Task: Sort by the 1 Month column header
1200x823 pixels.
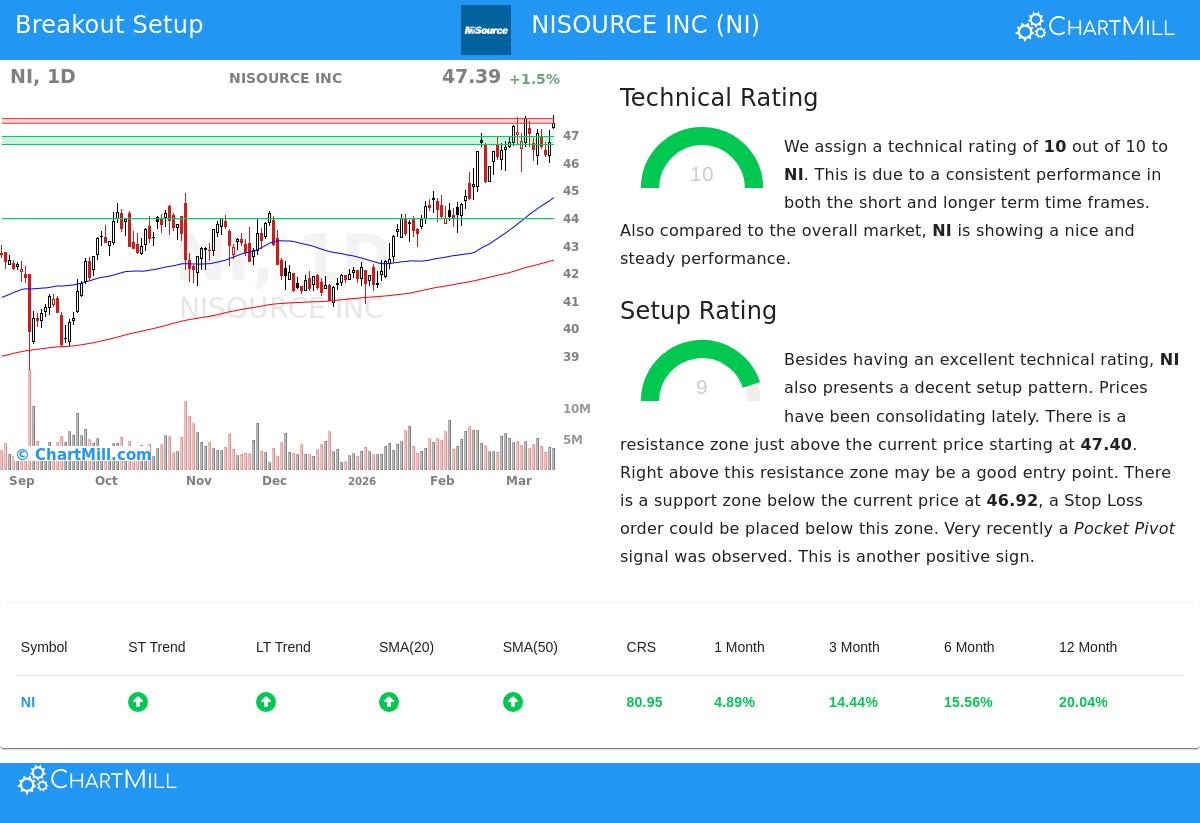Action: coord(739,647)
